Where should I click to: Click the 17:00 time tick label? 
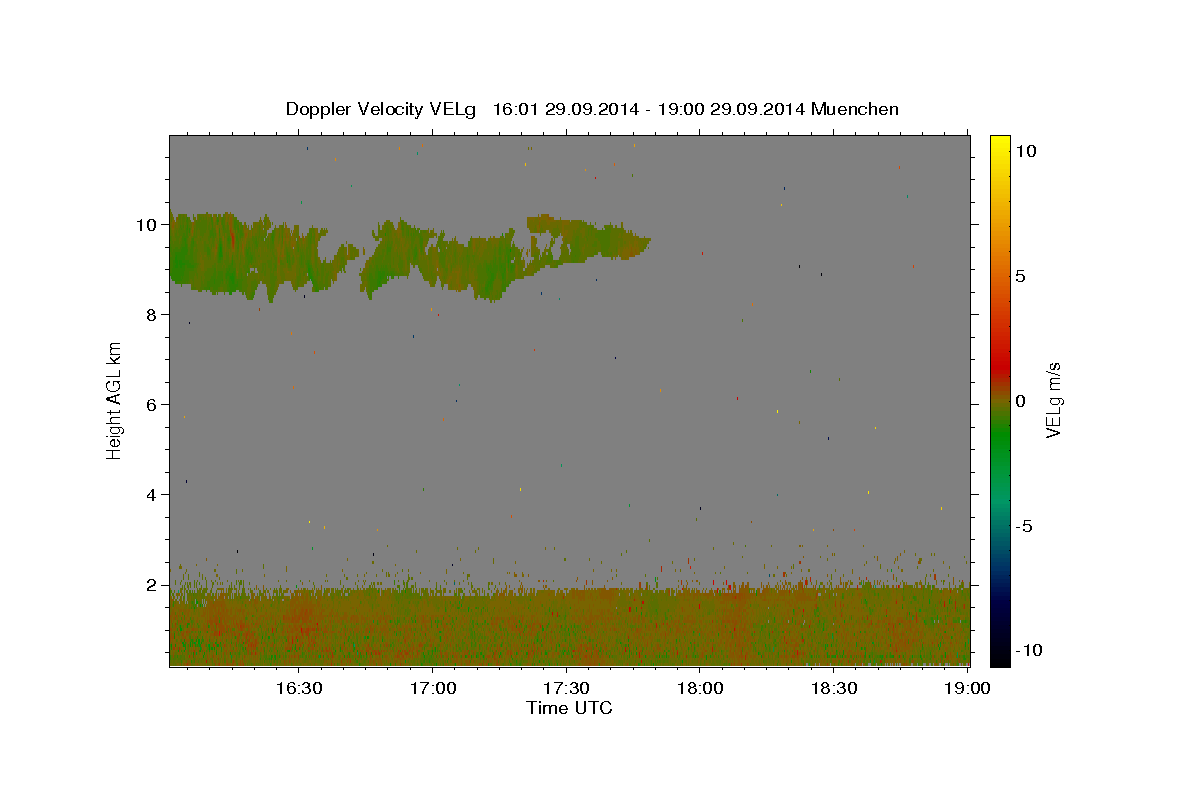[433, 688]
